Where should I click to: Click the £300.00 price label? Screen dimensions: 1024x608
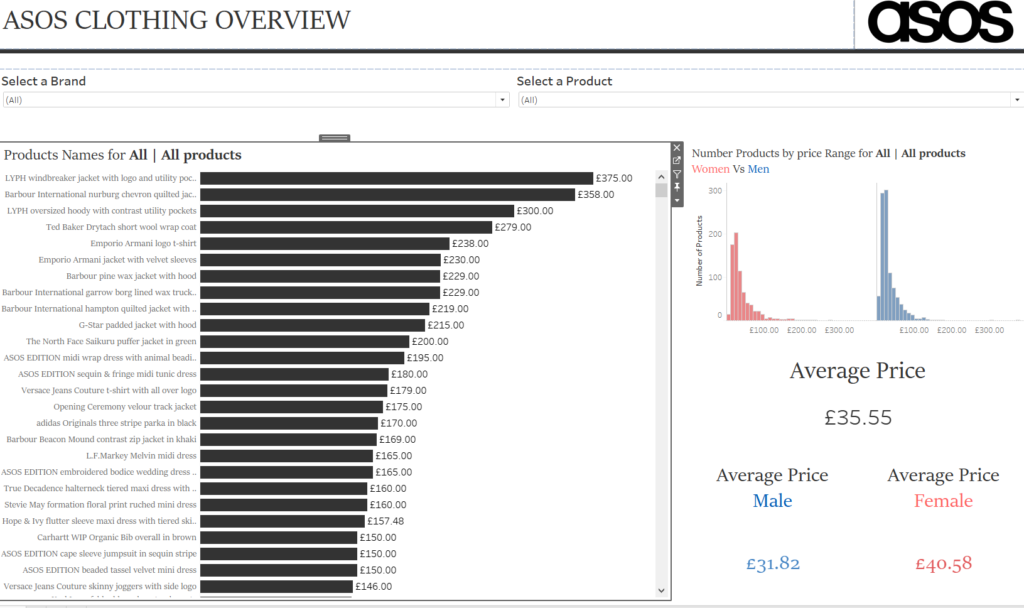[x=535, y=211]
